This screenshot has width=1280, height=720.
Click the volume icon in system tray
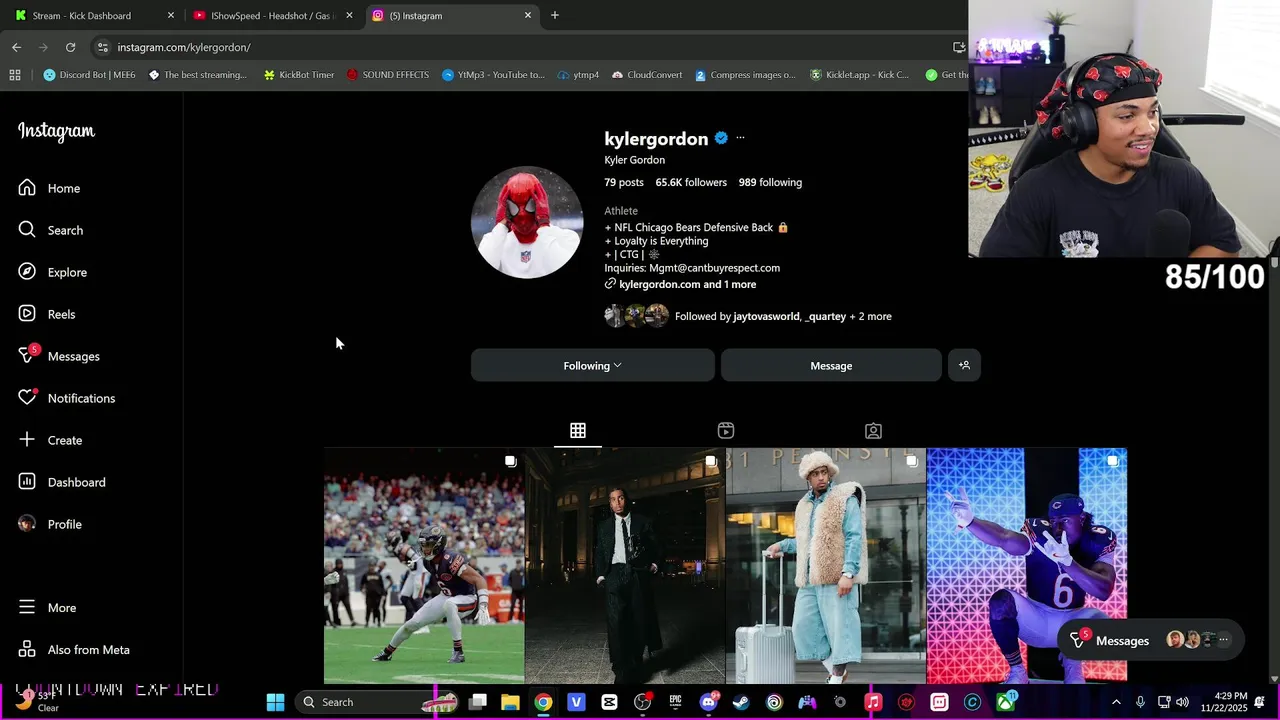[1182, 702]
